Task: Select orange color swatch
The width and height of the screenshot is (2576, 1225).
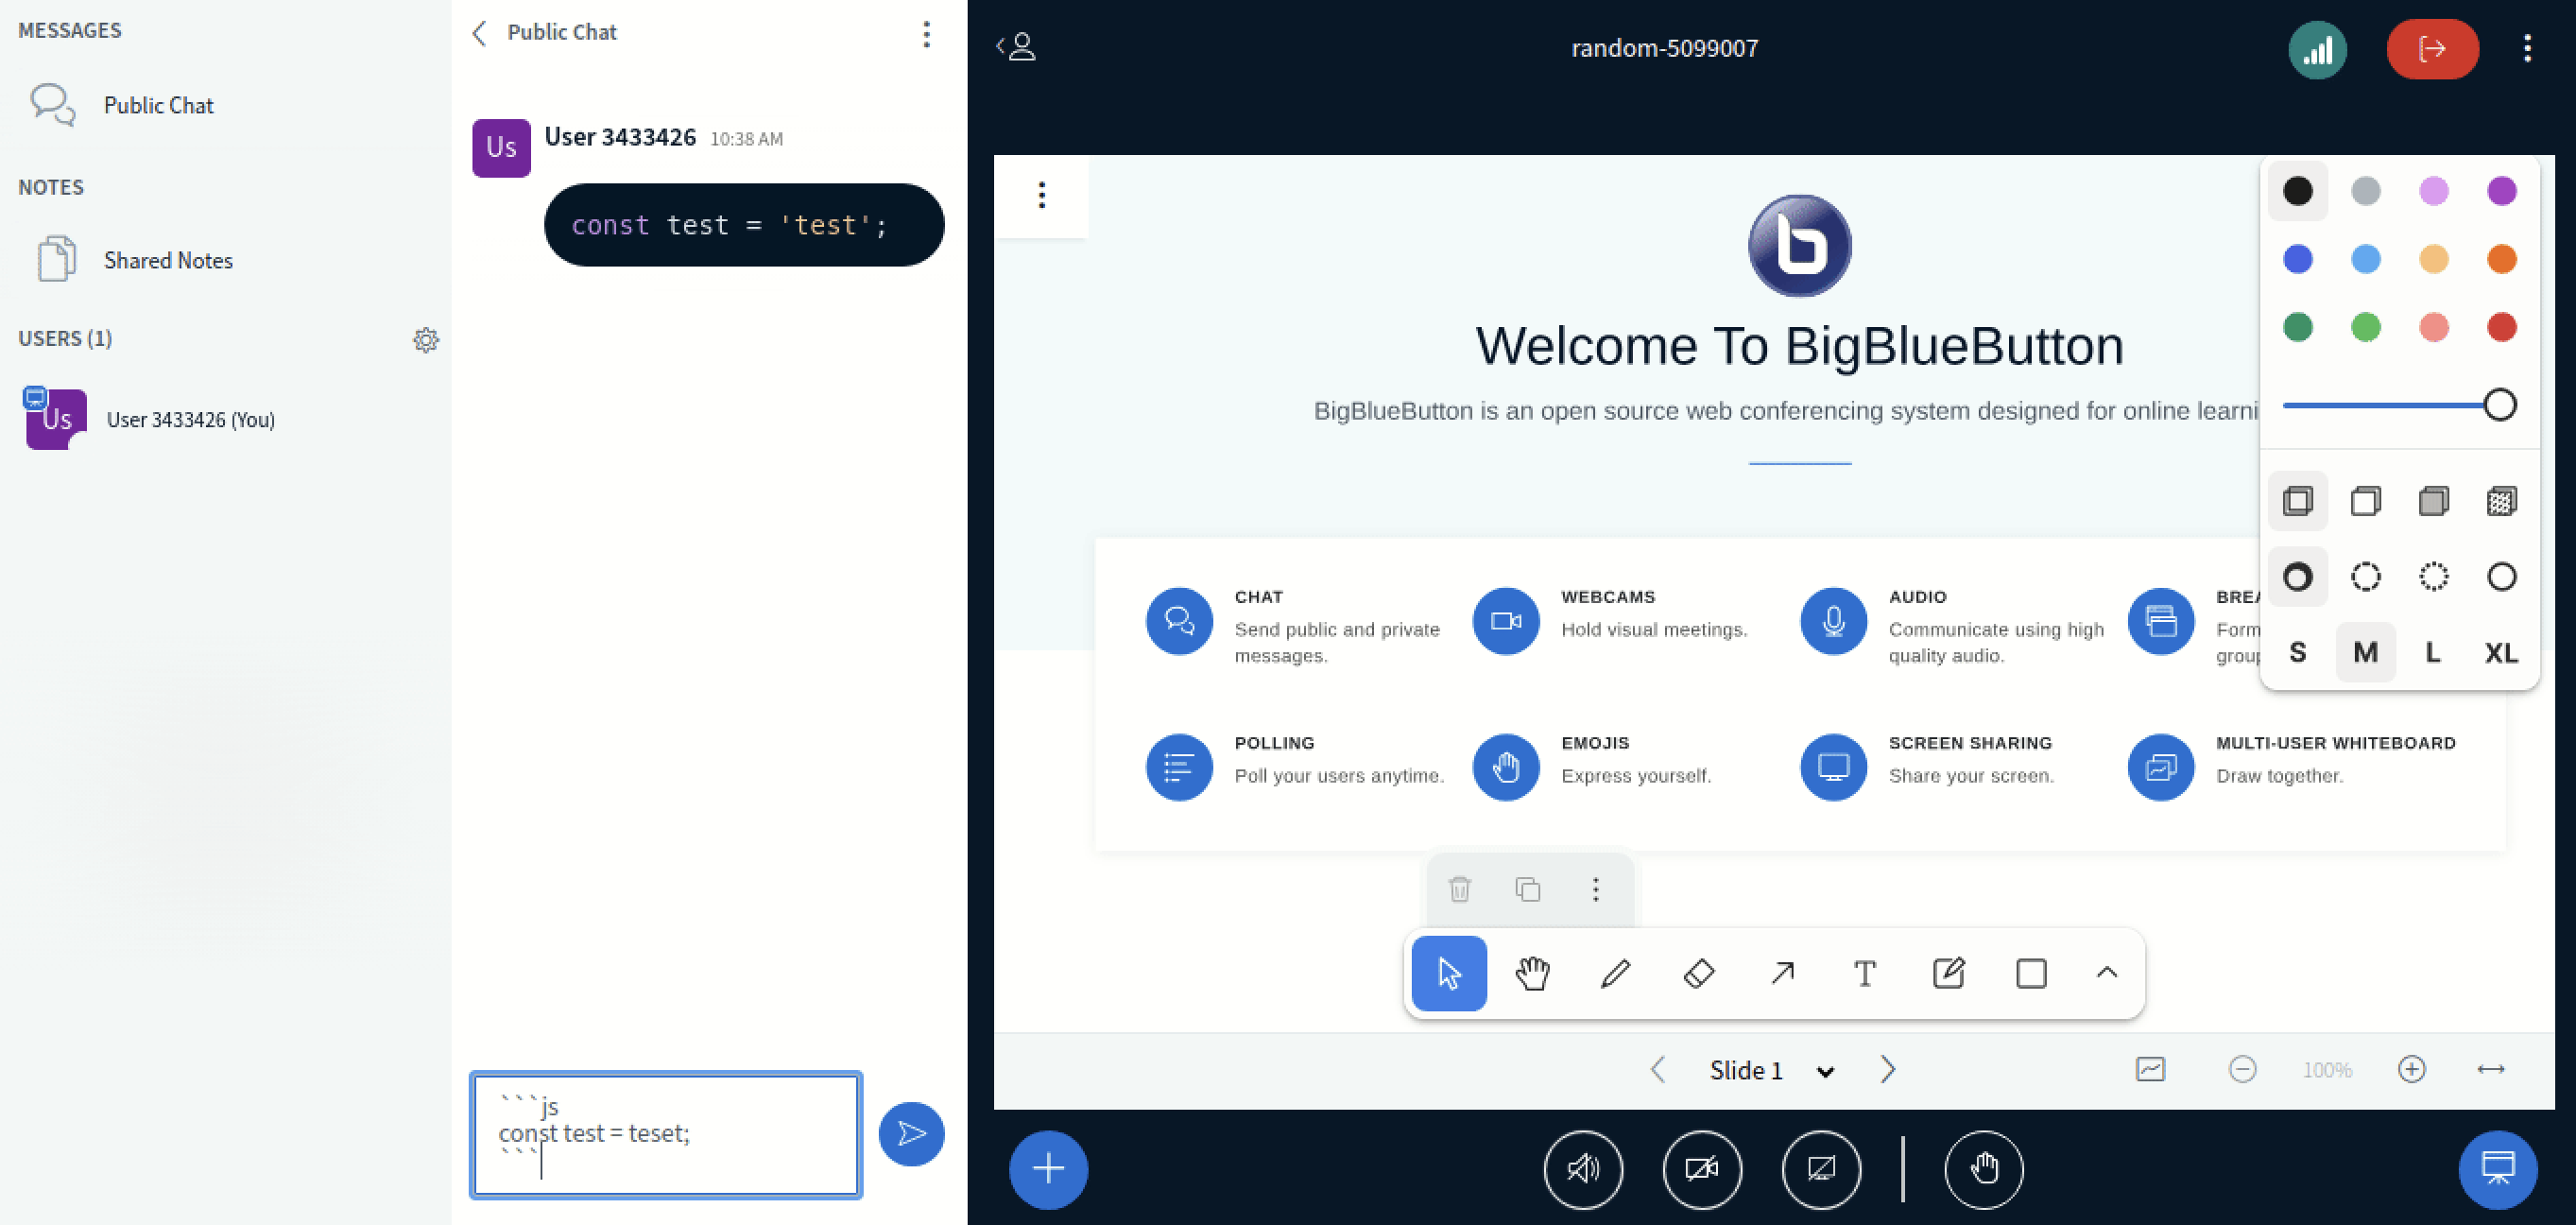Action: click(x=2501, y=259)
